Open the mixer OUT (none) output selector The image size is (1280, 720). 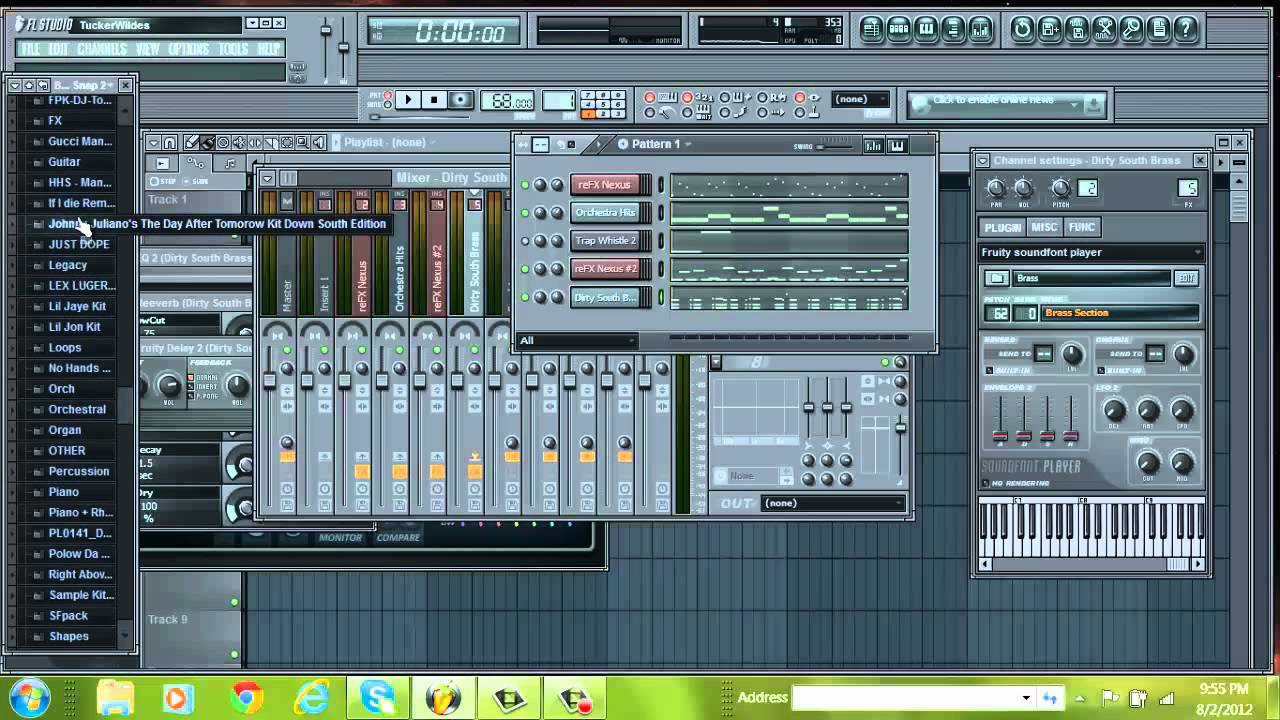(x=832, y=503)
